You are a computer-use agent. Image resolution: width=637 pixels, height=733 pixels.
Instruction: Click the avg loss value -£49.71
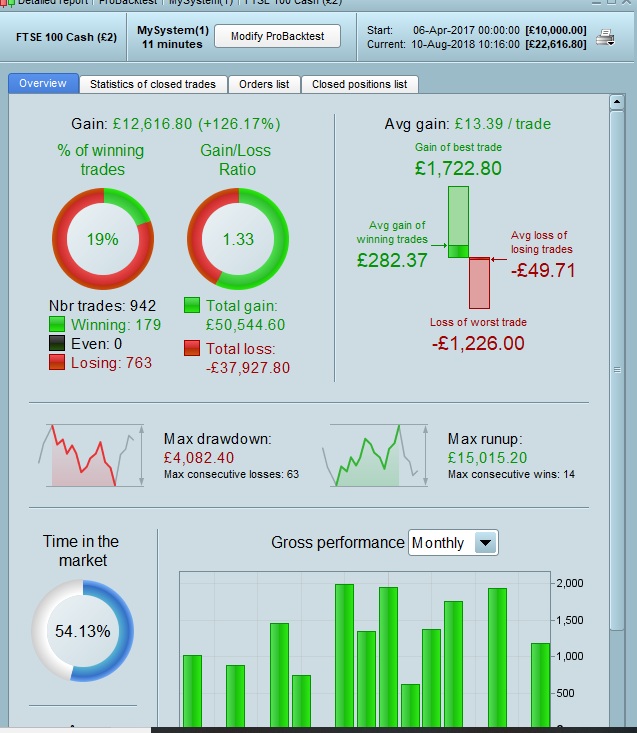(x=543, y=270)
